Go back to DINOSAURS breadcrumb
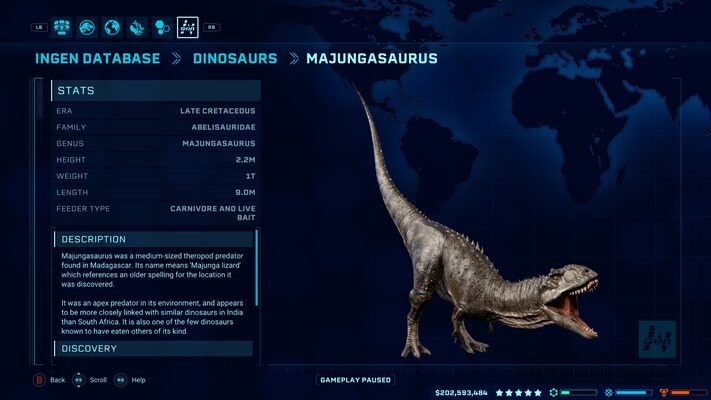 click(235, 59)
